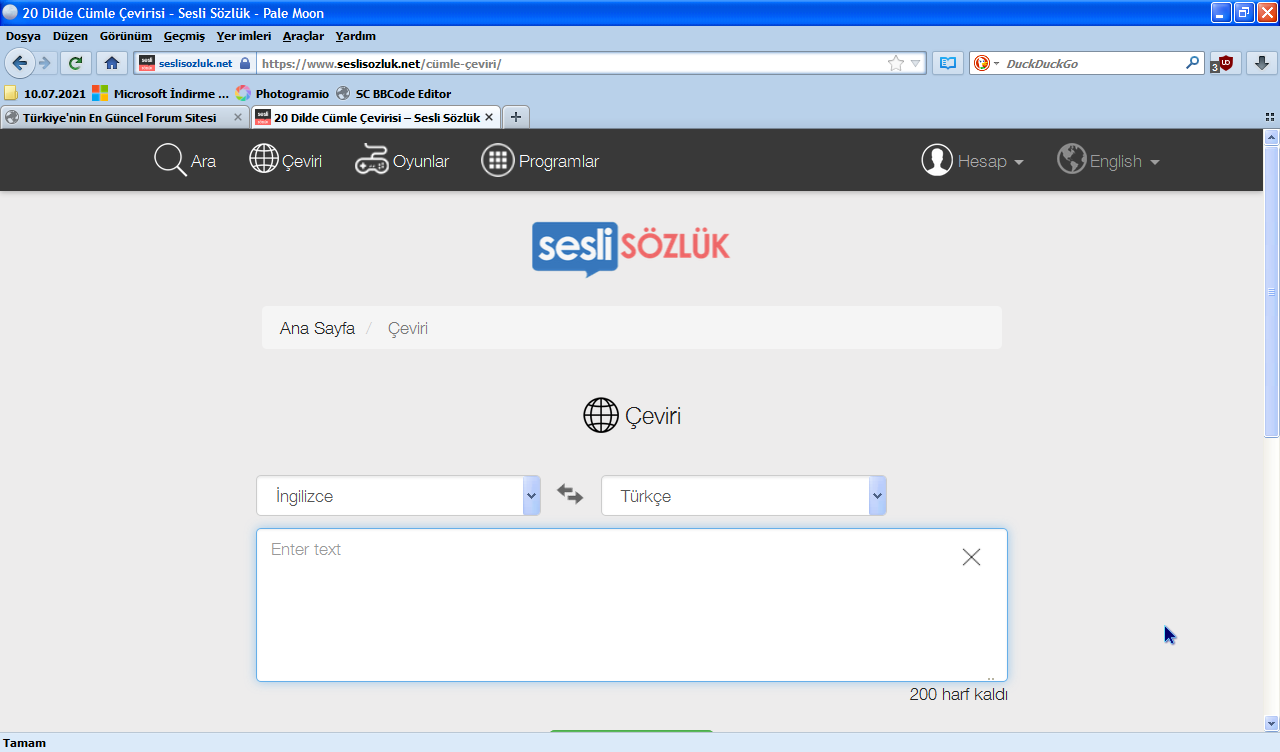This screenshot has width=1280, height=752.
Task: Open the Görünüm menu
Action: point(126,36)
